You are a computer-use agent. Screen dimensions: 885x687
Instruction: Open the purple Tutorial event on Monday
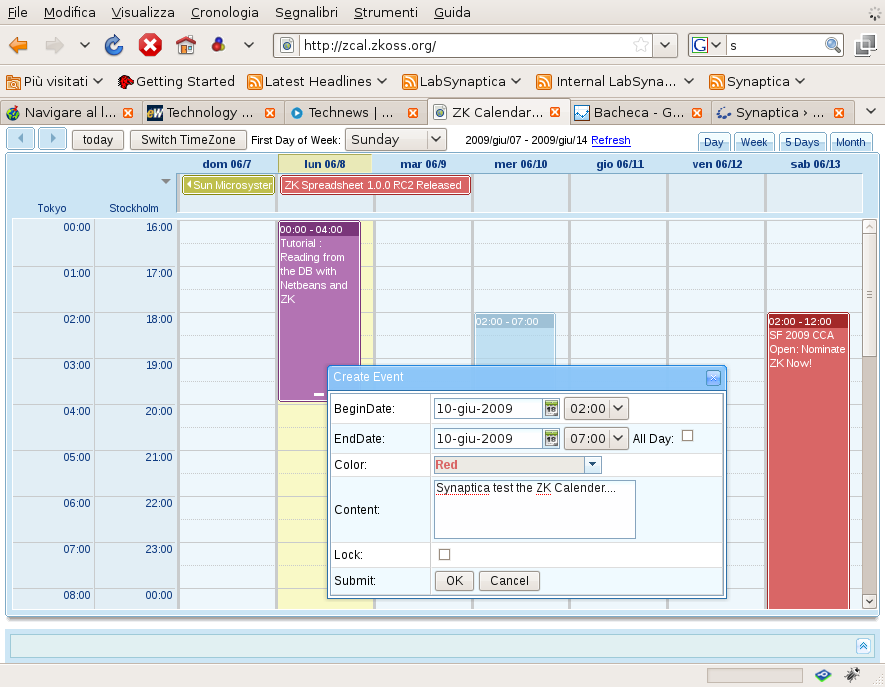tap(319, 311)
